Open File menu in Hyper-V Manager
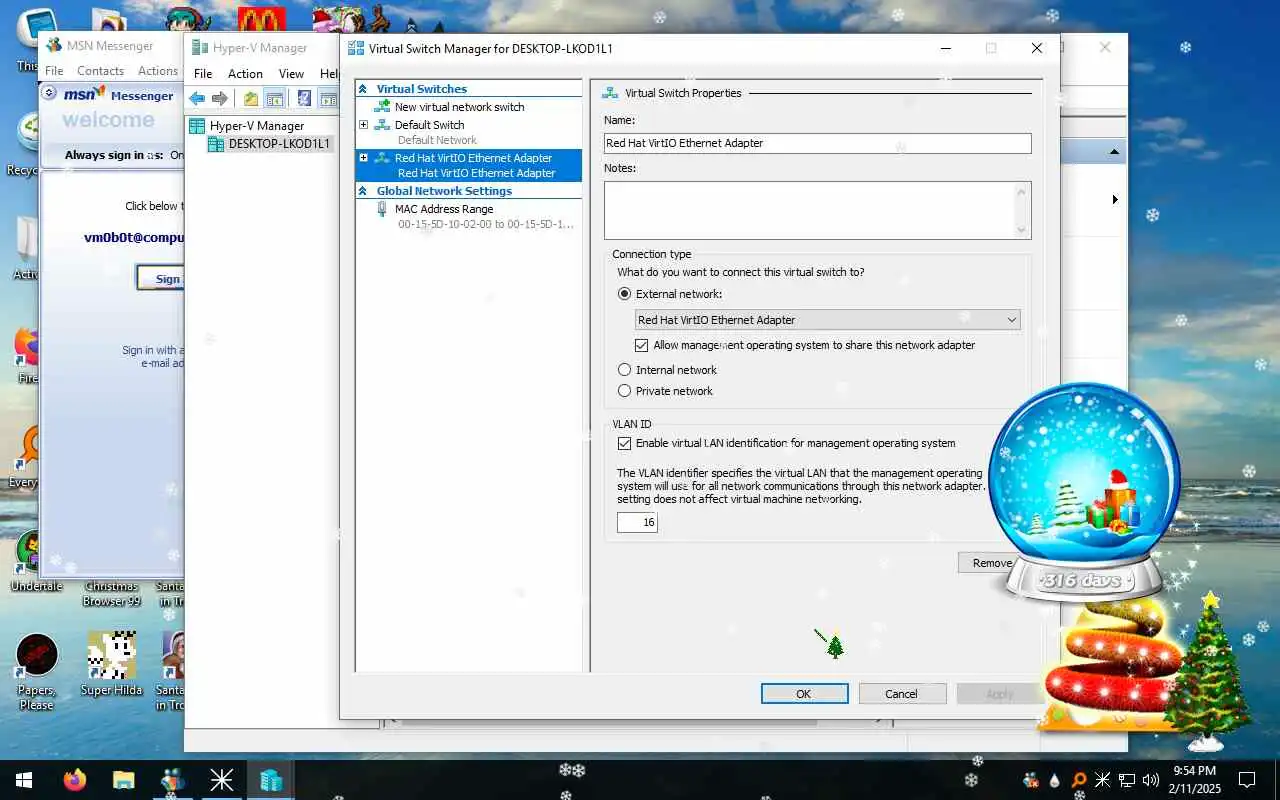 point(203,74)
